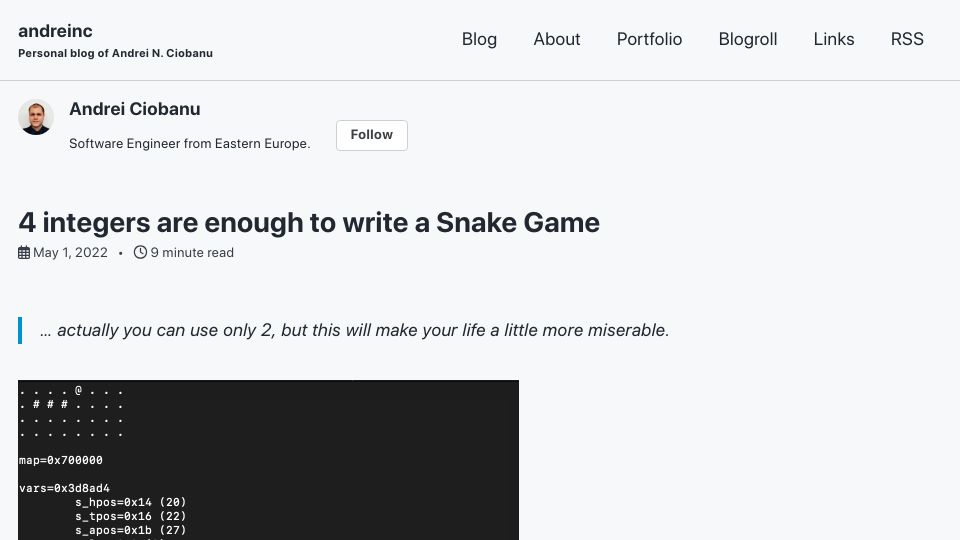This screenshot has height=540, width=960.
Task: Open the Blog navigation item
Action: click(479, 39)
